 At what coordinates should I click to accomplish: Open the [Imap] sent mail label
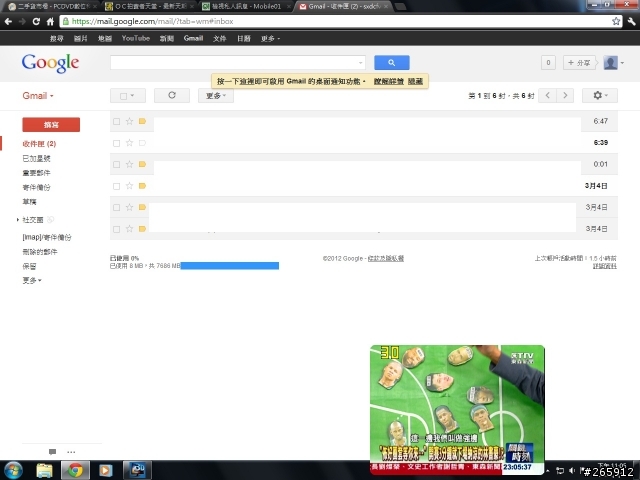click(47, 237)
